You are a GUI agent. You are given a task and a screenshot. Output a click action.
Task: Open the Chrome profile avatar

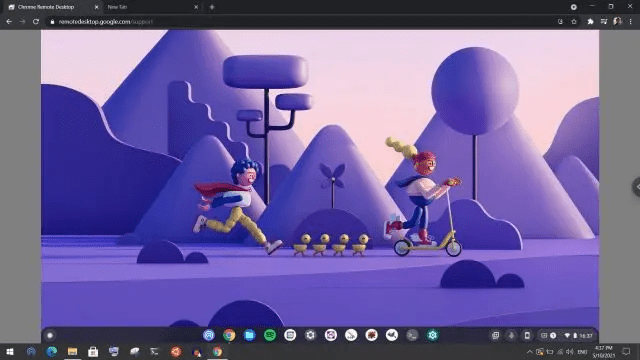pos(617,22)
